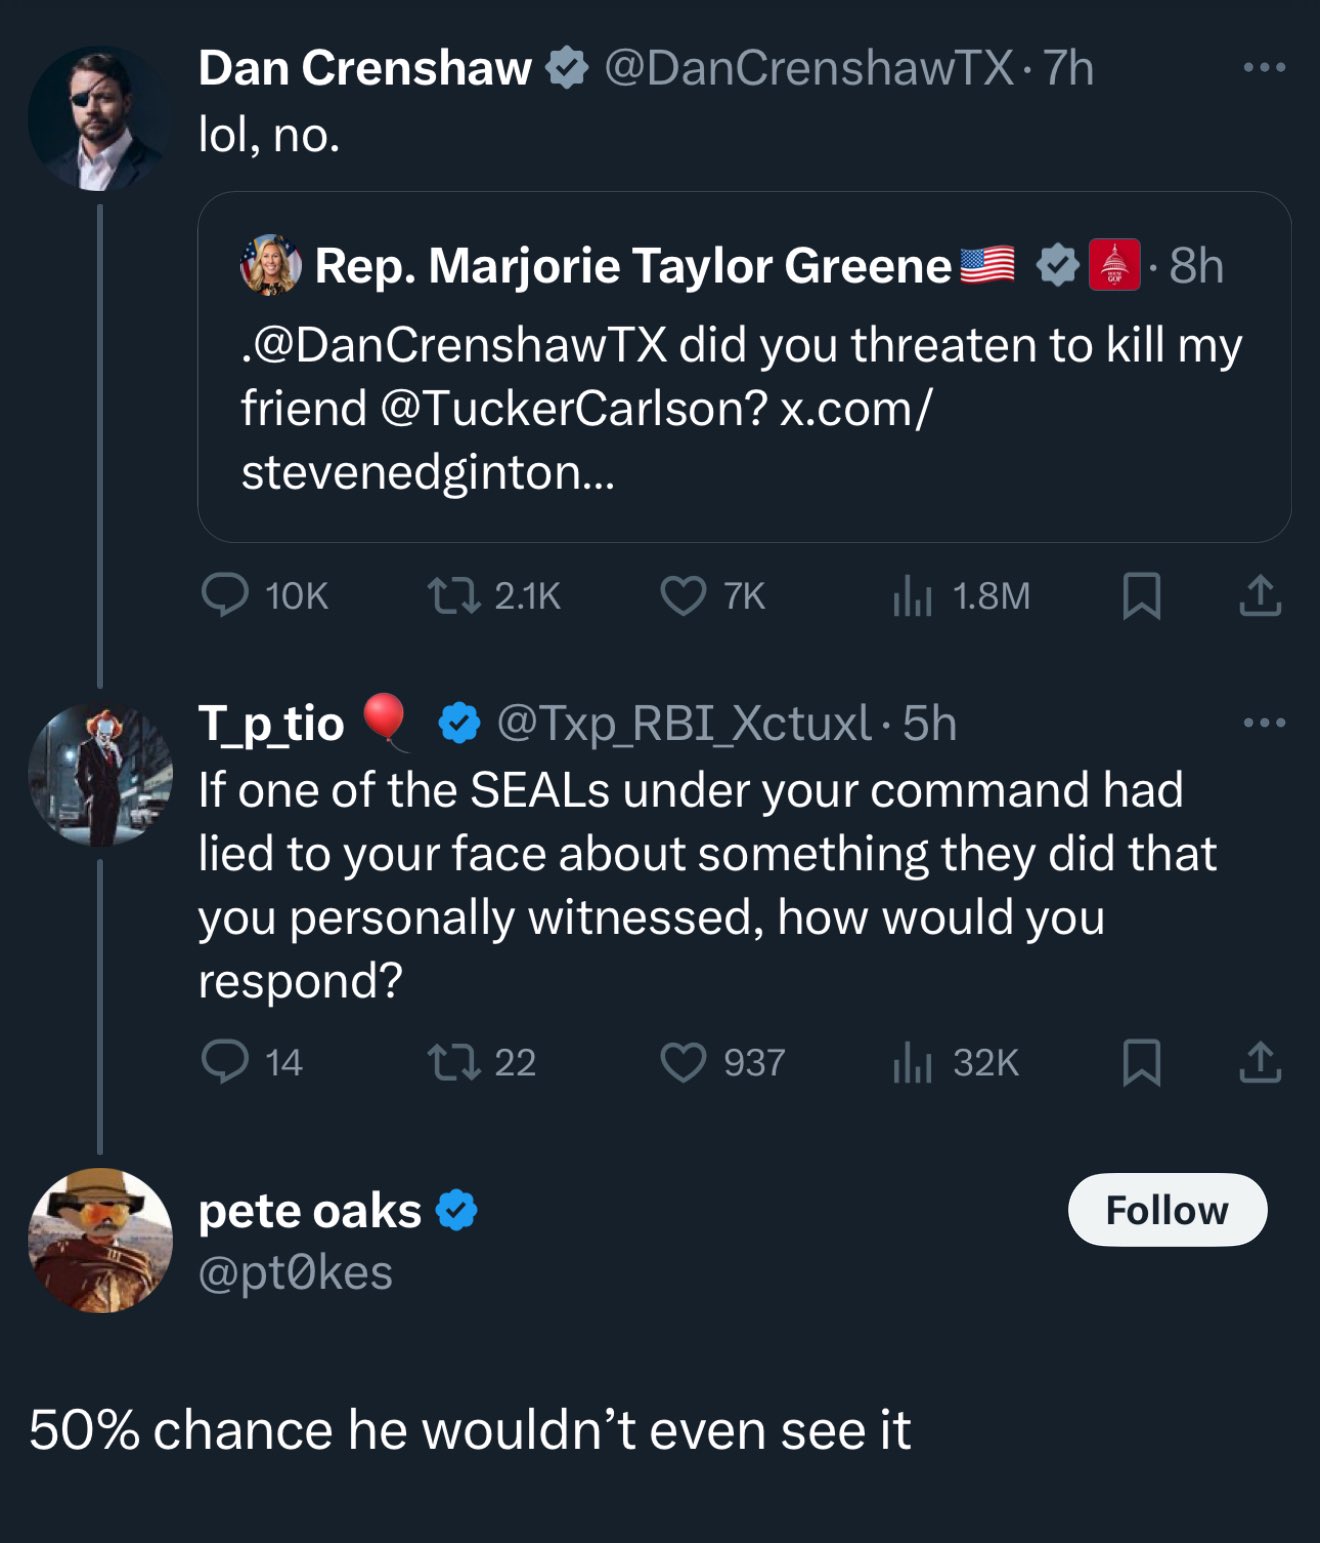The image size is (1320, 1543).
Task: View analytics on Dan Crenshaw's tweet
Action: pos(912,595)
